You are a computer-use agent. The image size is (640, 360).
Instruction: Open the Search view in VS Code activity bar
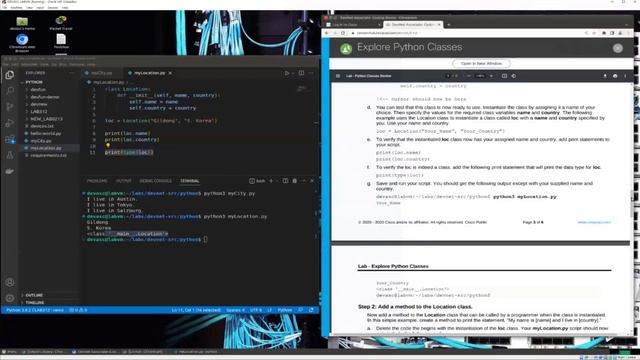pyautogui.click(x=10, y=91)
